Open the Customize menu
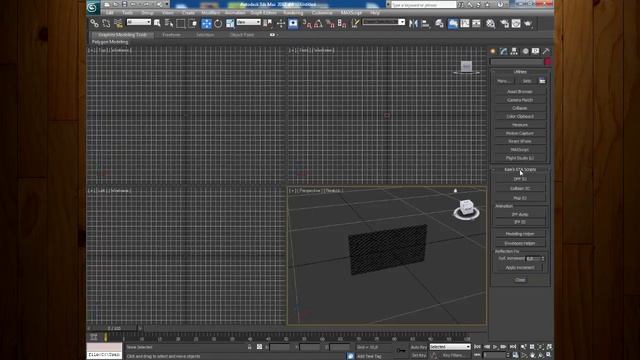Screen dimensions: 640x360 [322, 13]
